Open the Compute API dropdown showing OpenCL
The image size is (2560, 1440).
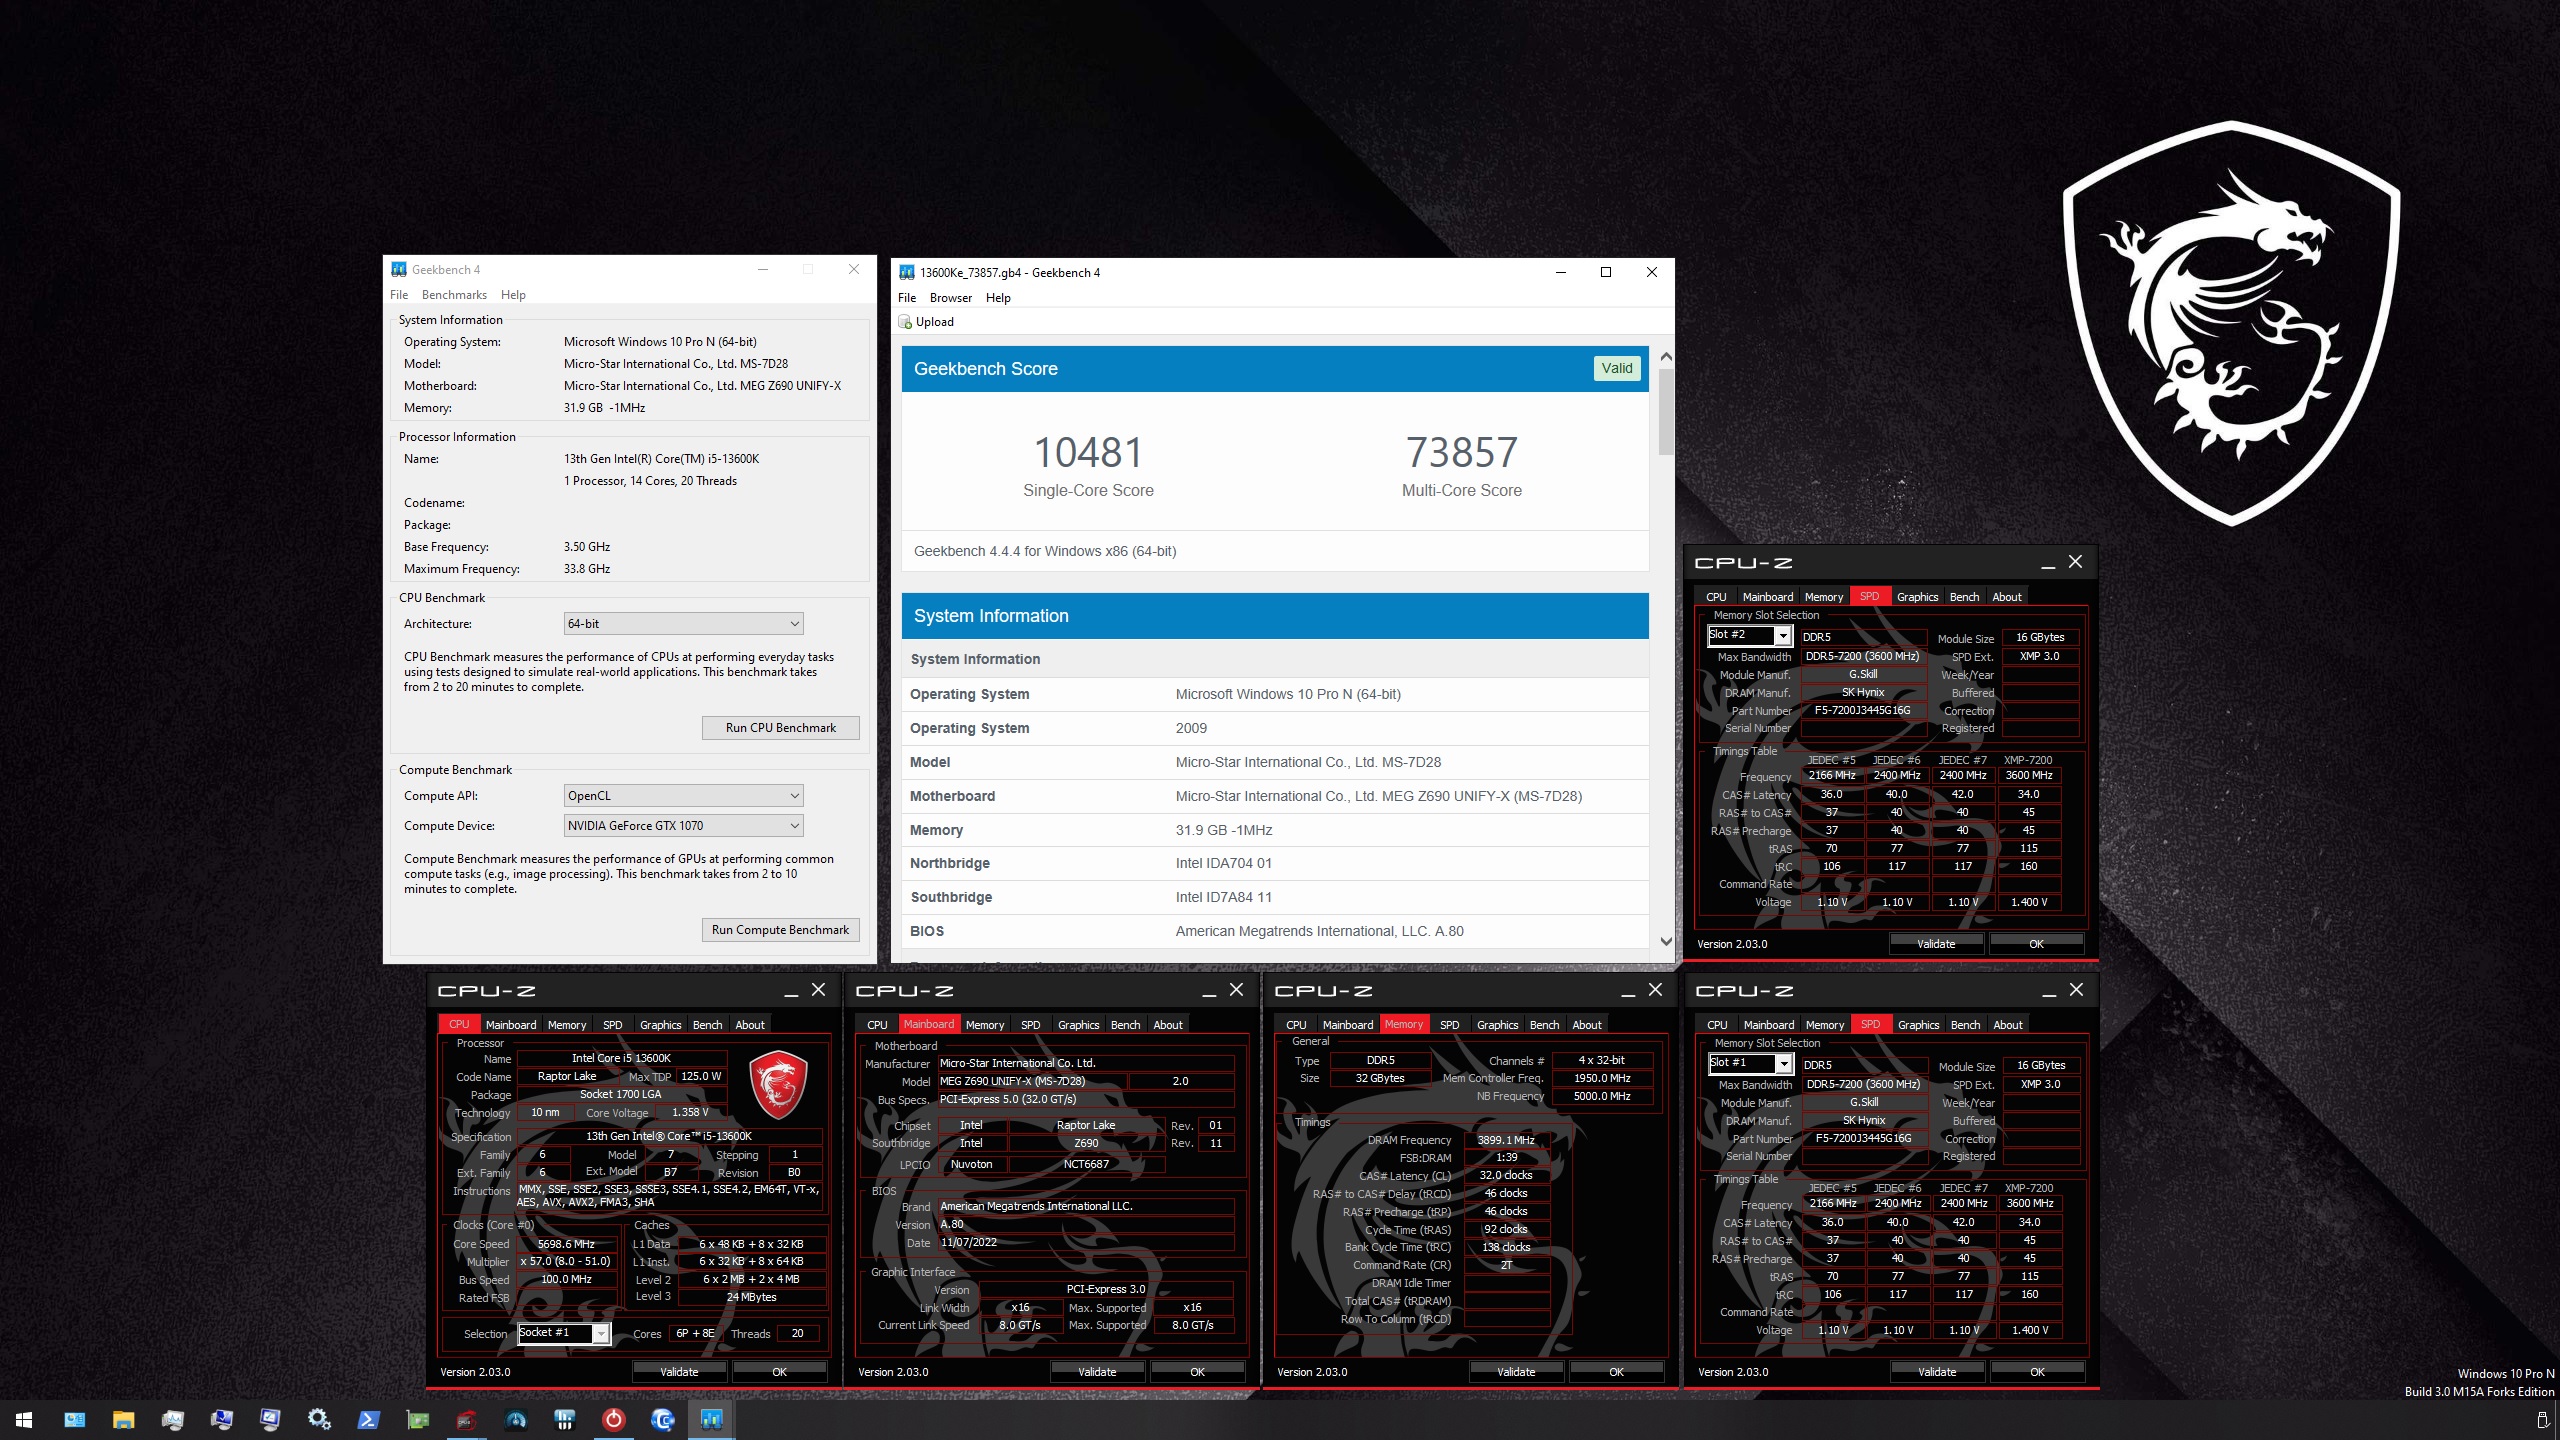(x=684, y=796)
